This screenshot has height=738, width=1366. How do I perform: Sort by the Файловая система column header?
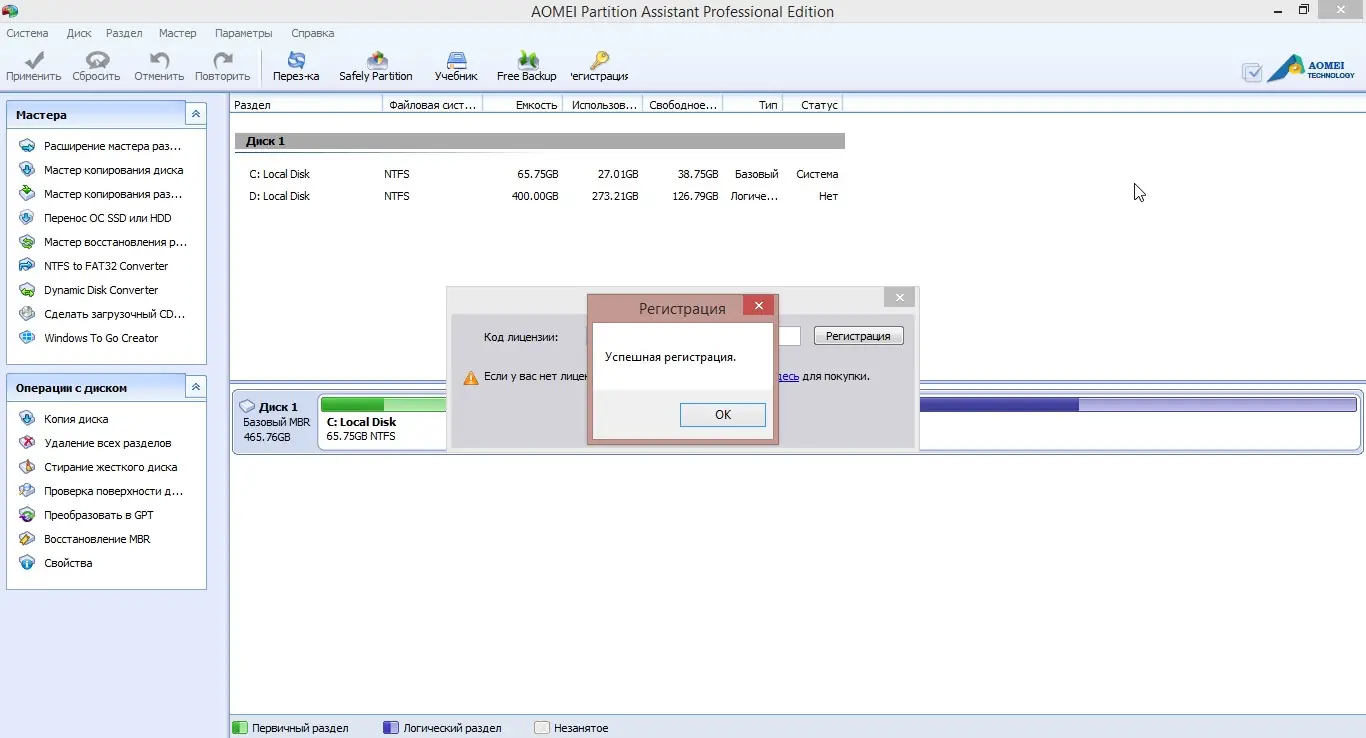click(x=432, y=105)
